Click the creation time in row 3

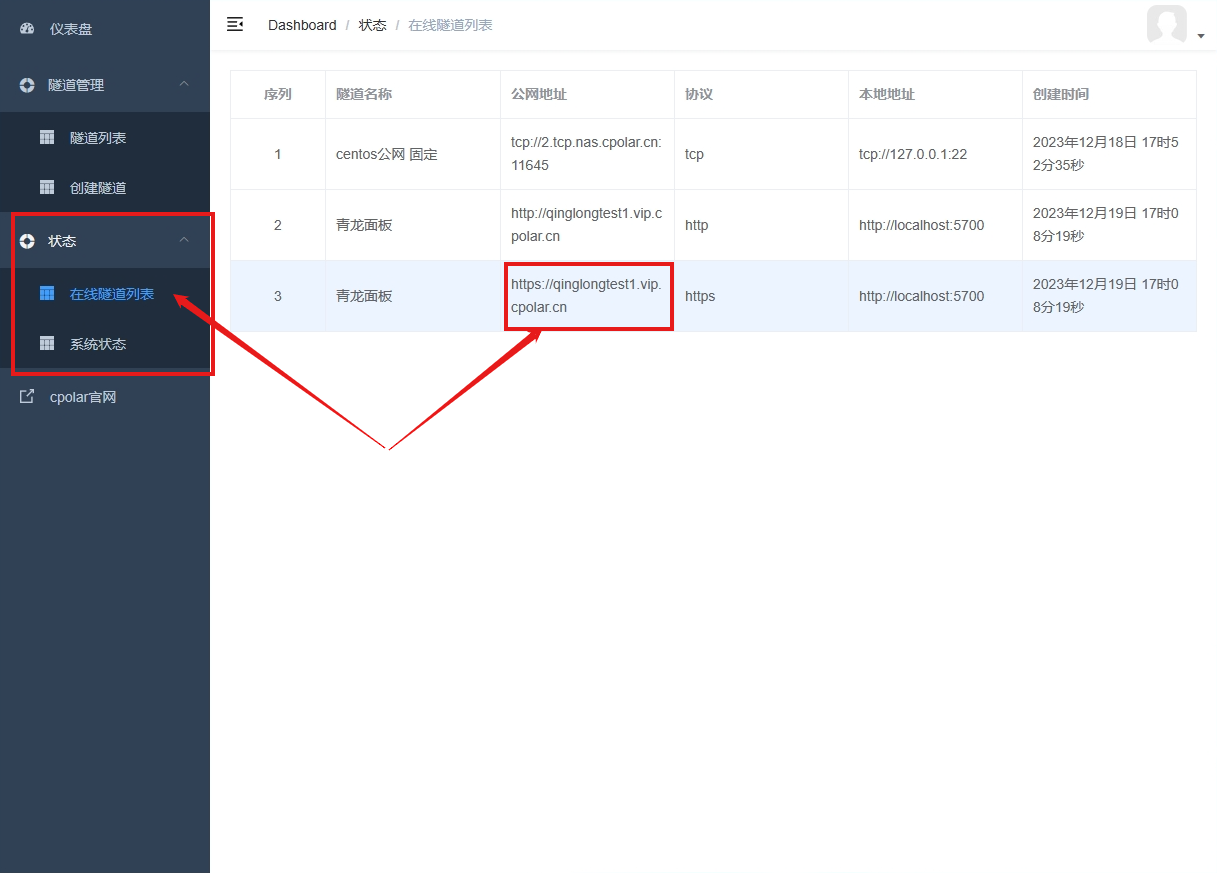[1106, 296]
